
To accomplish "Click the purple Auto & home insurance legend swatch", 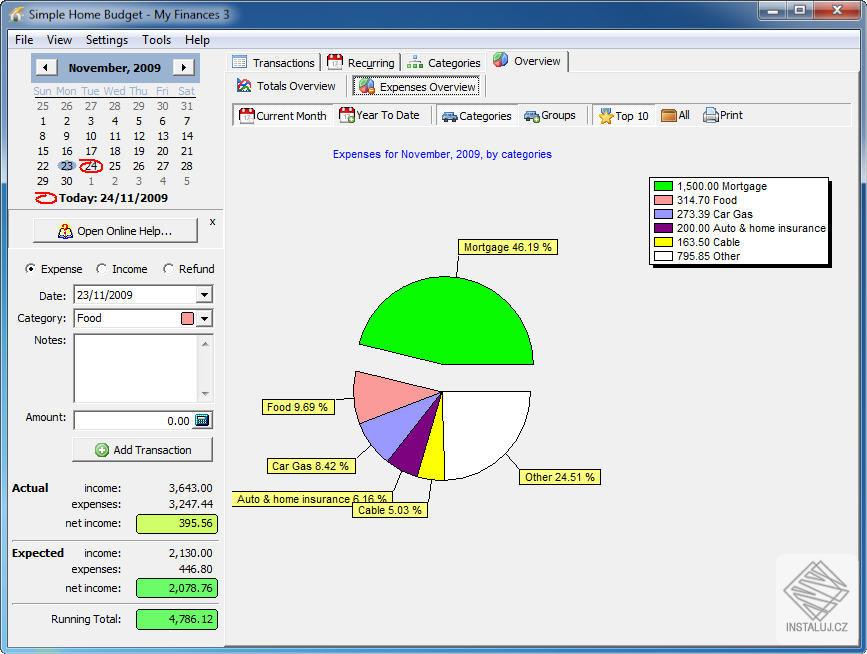I will pos(663,228).
